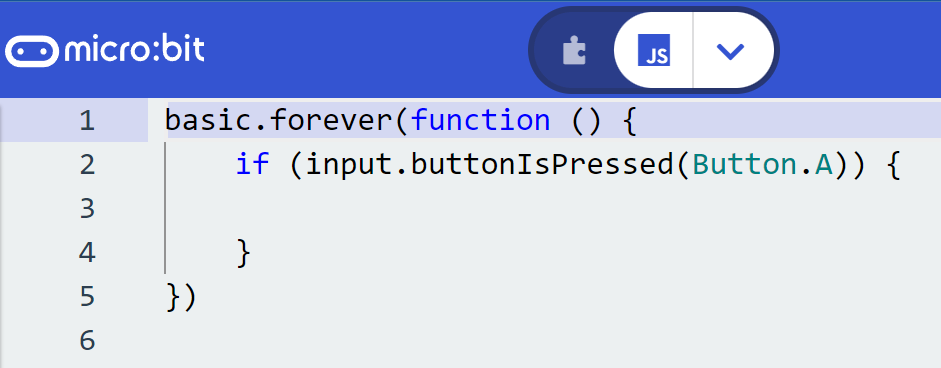Image resolution: width=941 pixels, height=368 pixels.
Task: Select line number 1 in gutter
Action: pyautogui.click(x=87, y=121)
